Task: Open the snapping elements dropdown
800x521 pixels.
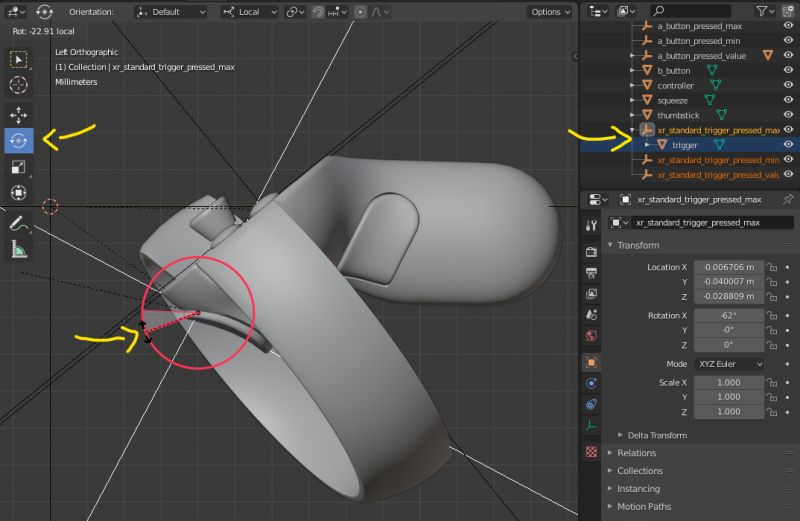Action: (x=338, y=12)
